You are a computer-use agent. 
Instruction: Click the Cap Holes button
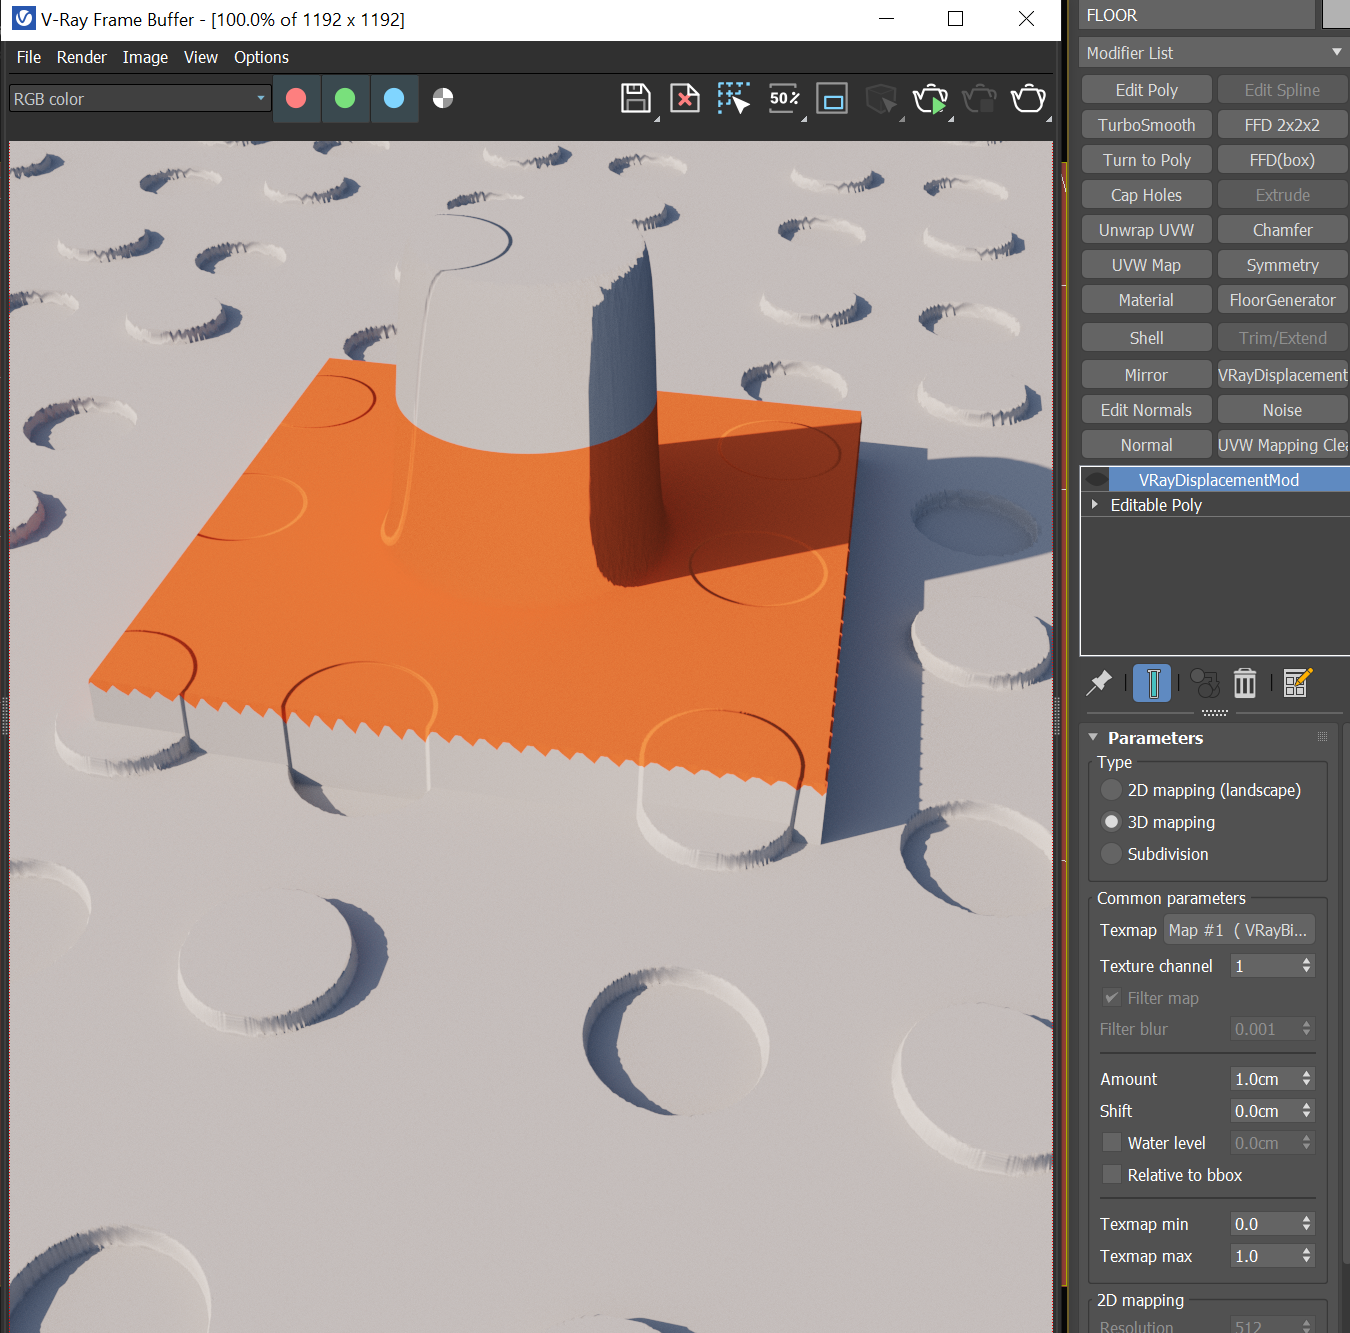point(1147,195)
